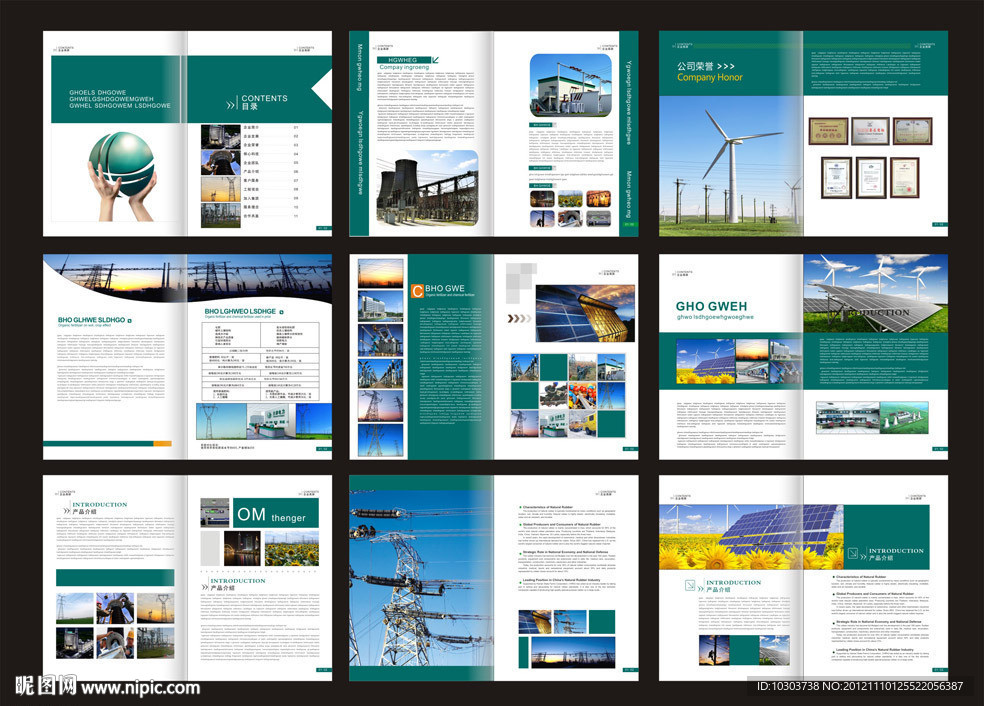Click the BHO LGHWEO LSDHGE heading
This screenshot has width=984, height=706.
coord(240,311)
